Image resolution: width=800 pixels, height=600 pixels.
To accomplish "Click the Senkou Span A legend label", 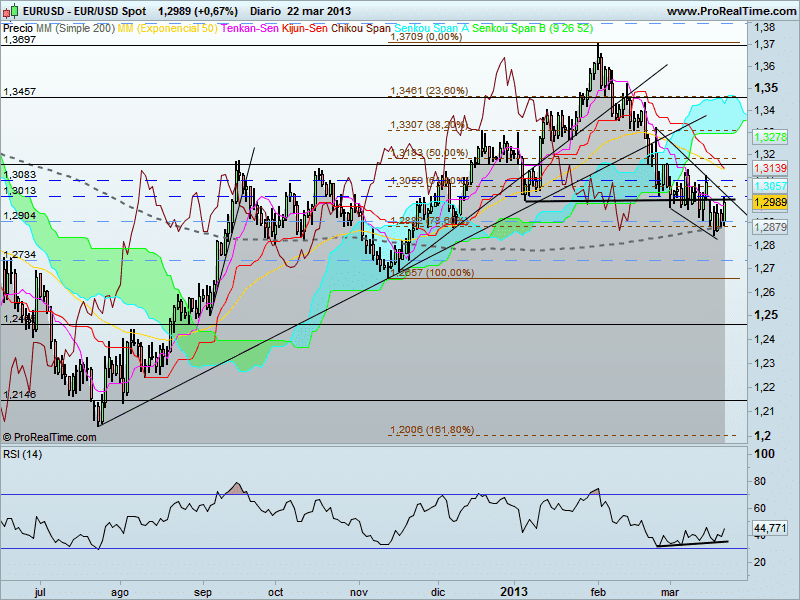I will click(432, 29).
